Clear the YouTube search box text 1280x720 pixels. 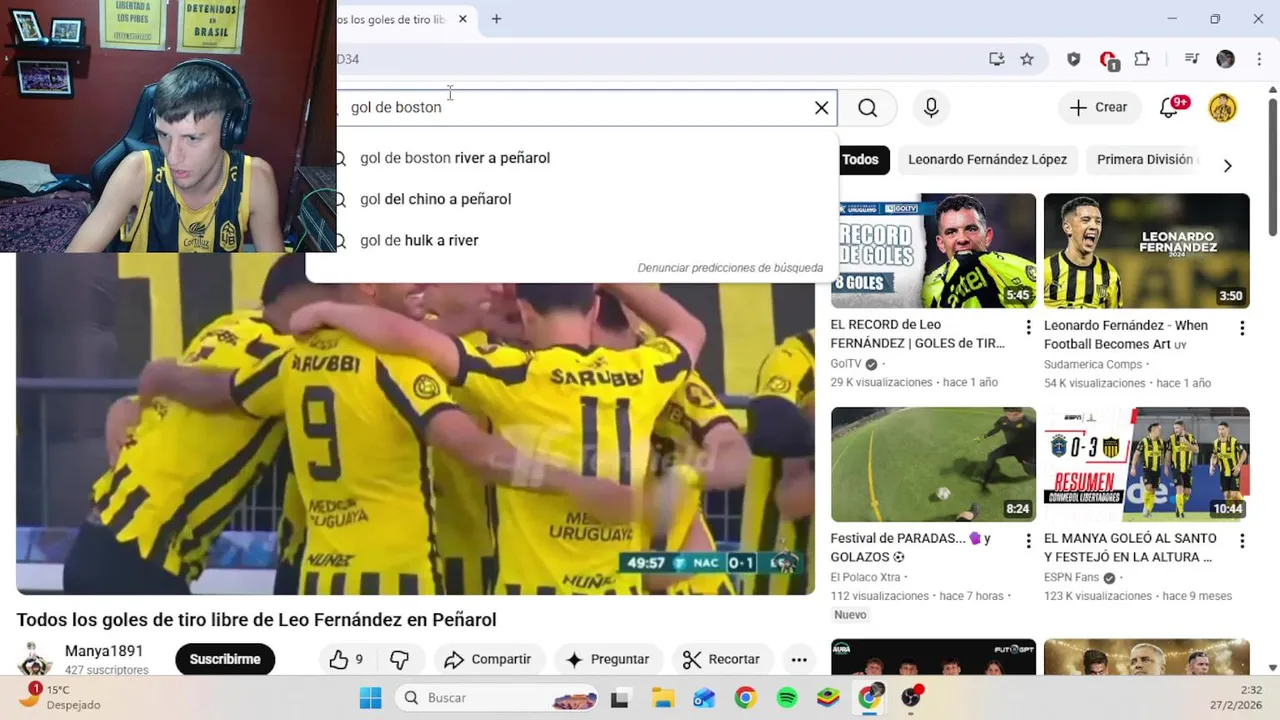pyautogui.click(x=822, y=108)
